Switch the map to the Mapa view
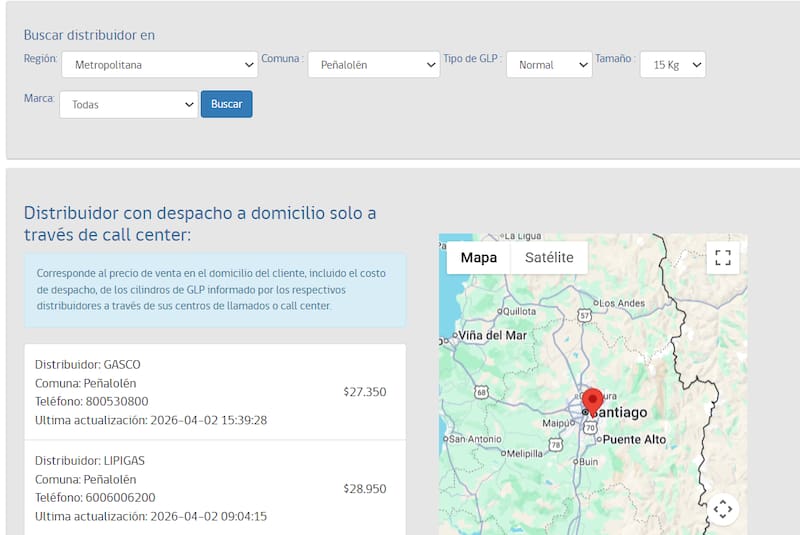Screen dimensions: 800x535 [x=479, y=258]
